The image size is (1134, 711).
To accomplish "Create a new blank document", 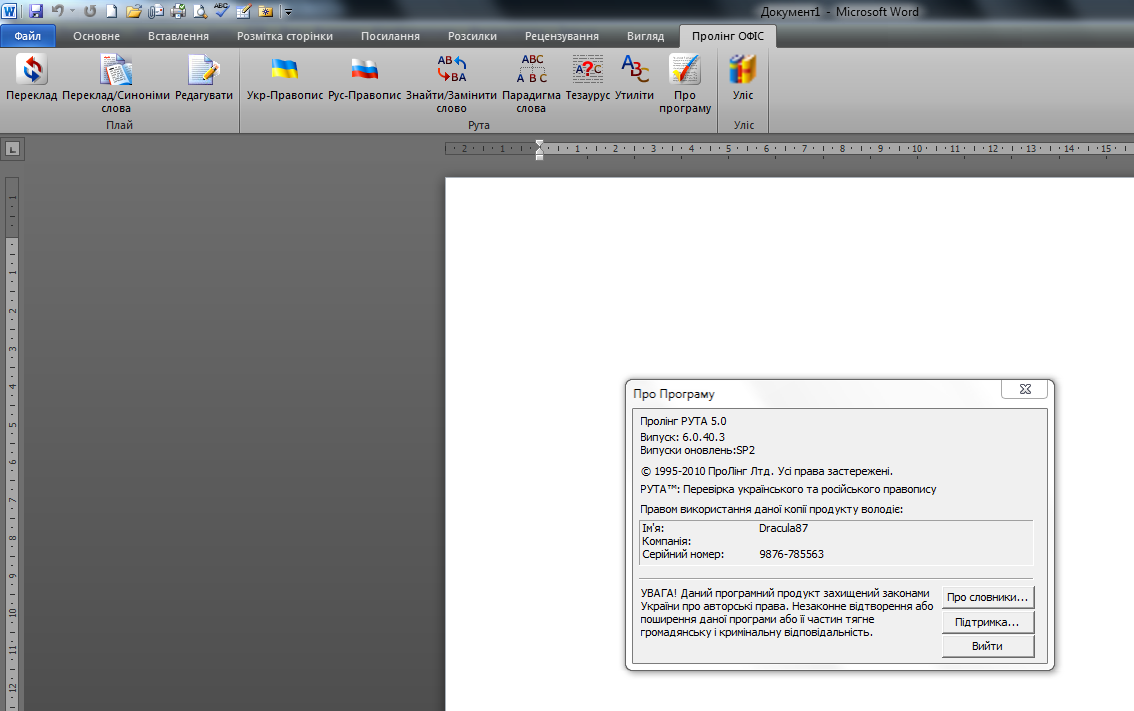I will [111, 11].
